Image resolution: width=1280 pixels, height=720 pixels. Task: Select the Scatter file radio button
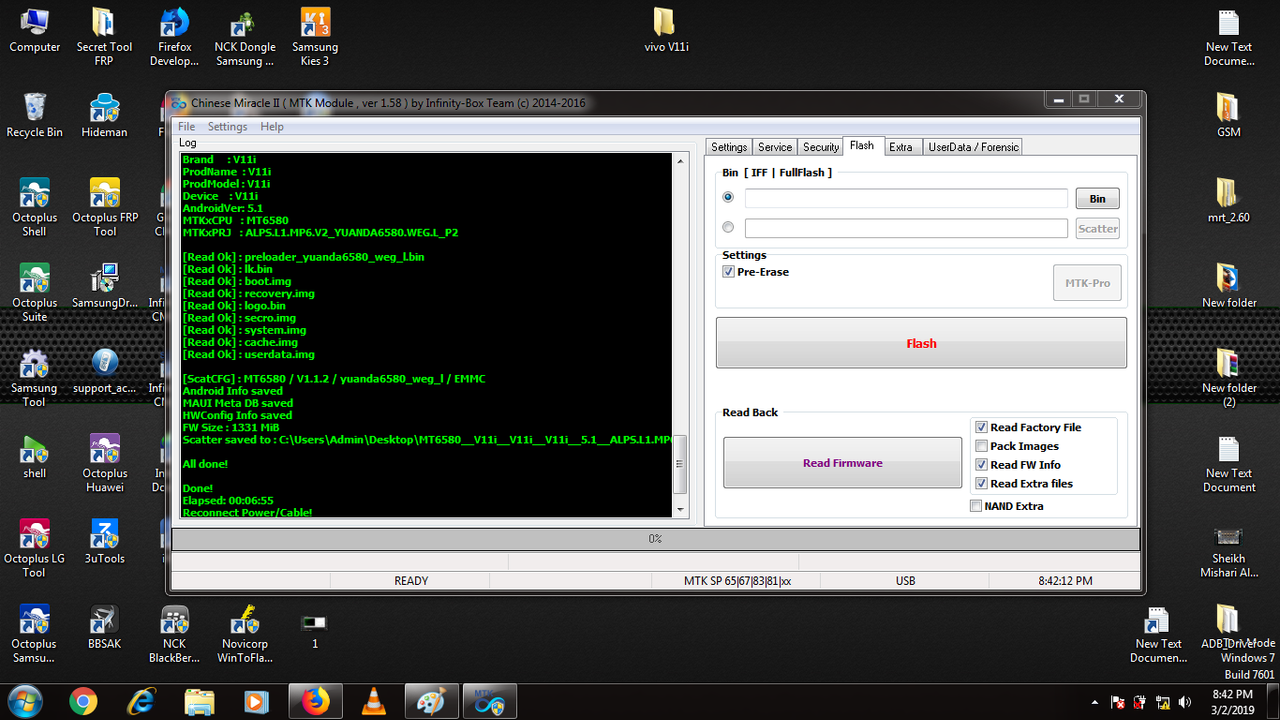tap(728, 228)
